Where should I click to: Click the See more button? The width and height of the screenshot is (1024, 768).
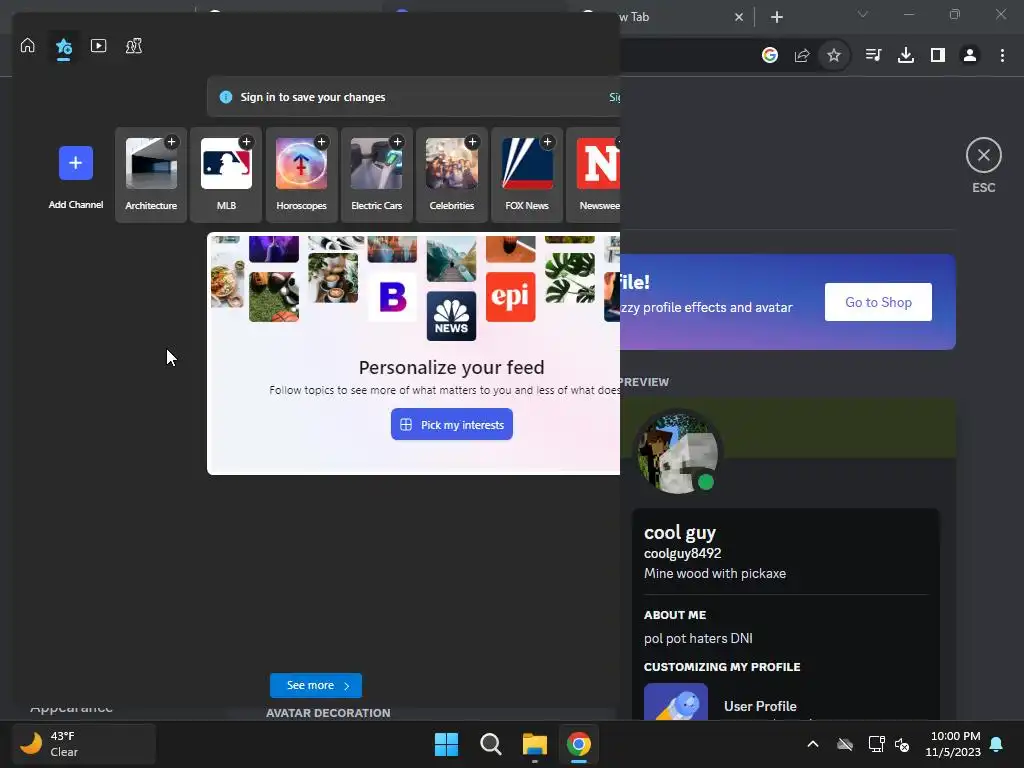[x=316, y=685]
